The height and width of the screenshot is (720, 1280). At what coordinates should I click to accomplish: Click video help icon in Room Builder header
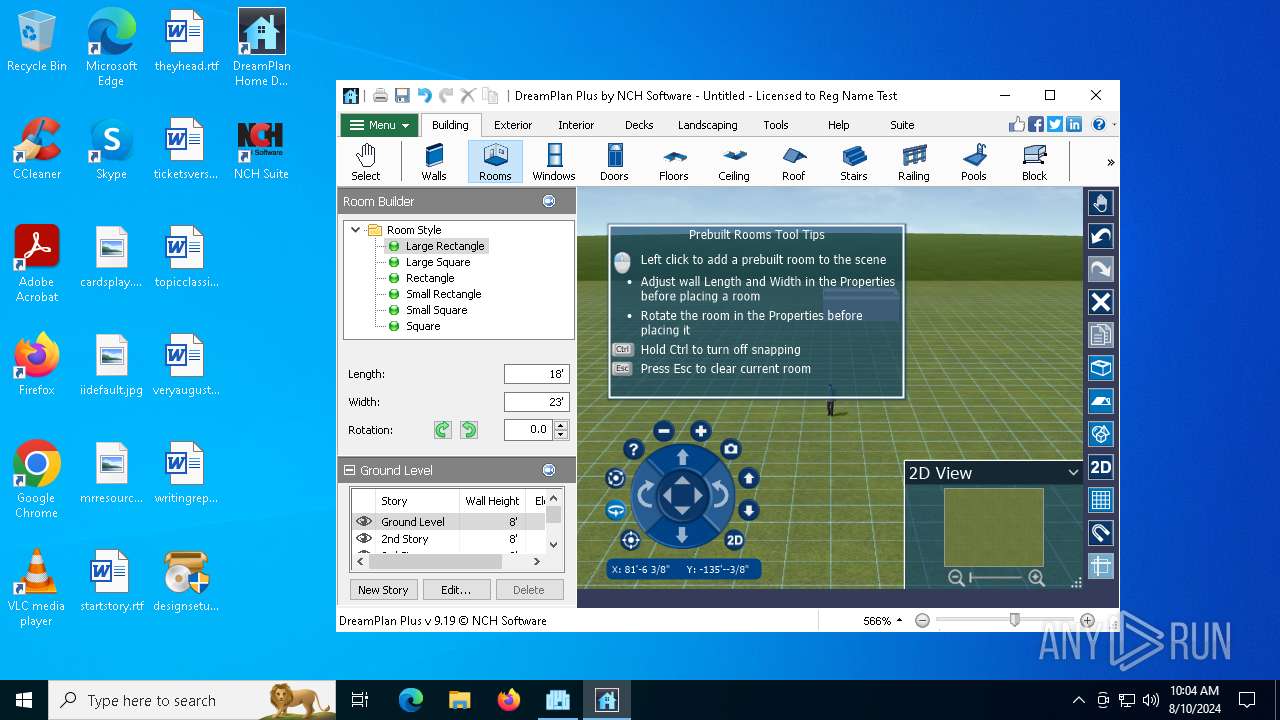tap(549, 201)
